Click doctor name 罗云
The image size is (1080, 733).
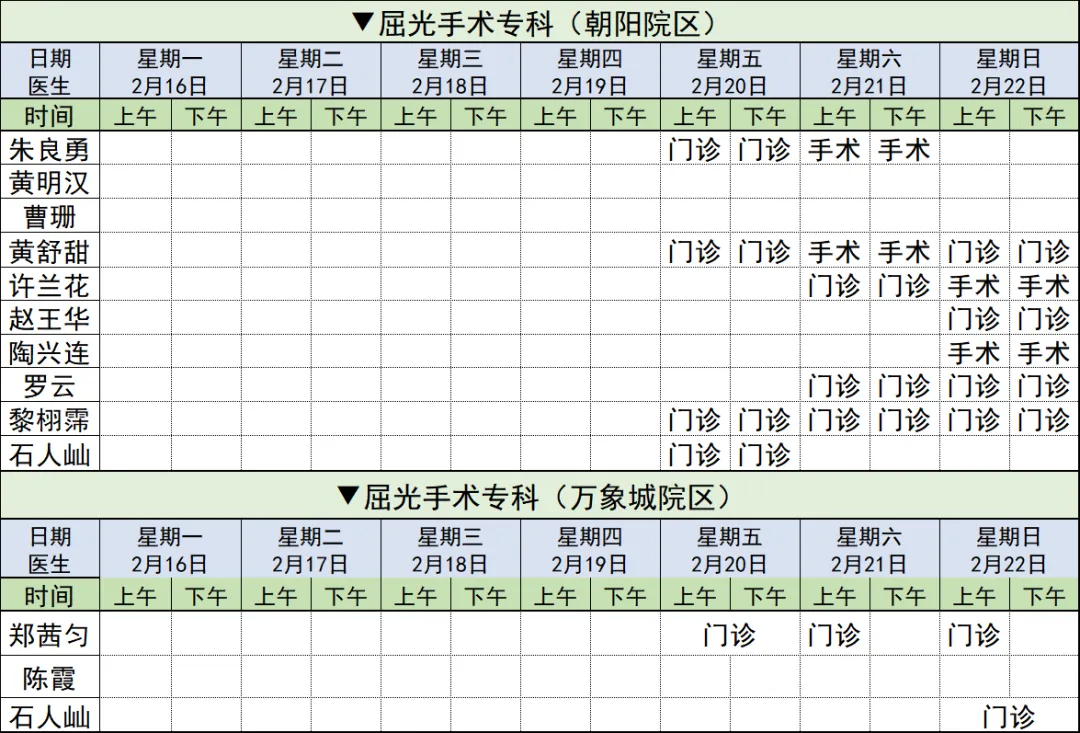[50, 386]
